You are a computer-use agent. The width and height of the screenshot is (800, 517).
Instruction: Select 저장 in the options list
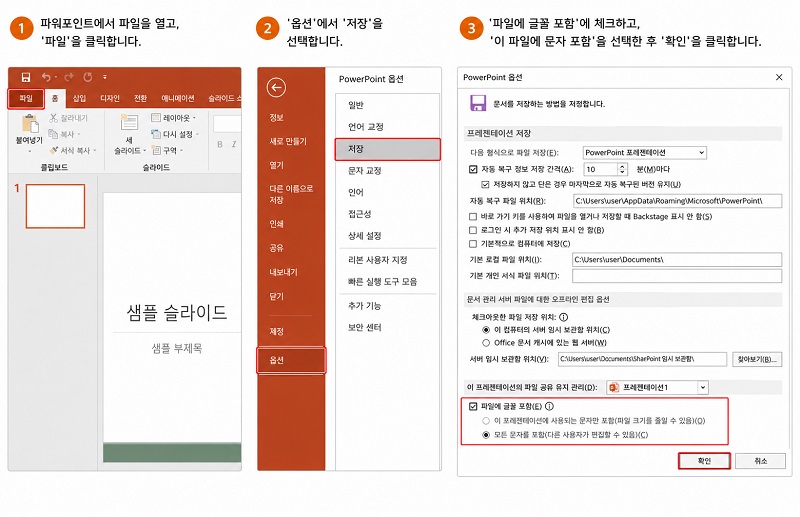pos(387,149)
